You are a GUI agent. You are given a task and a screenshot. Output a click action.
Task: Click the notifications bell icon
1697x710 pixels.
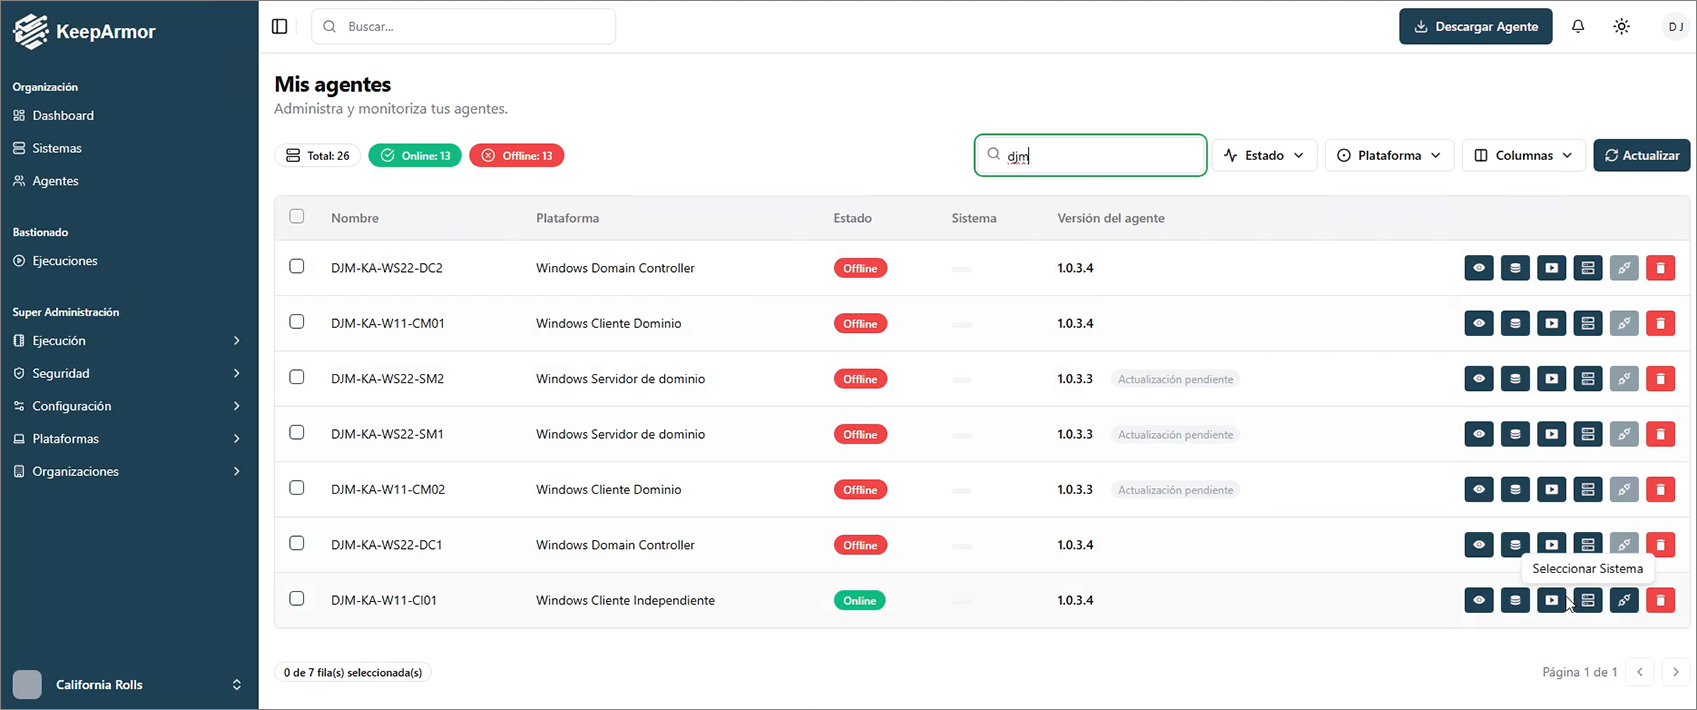(x=1578, y=27)
